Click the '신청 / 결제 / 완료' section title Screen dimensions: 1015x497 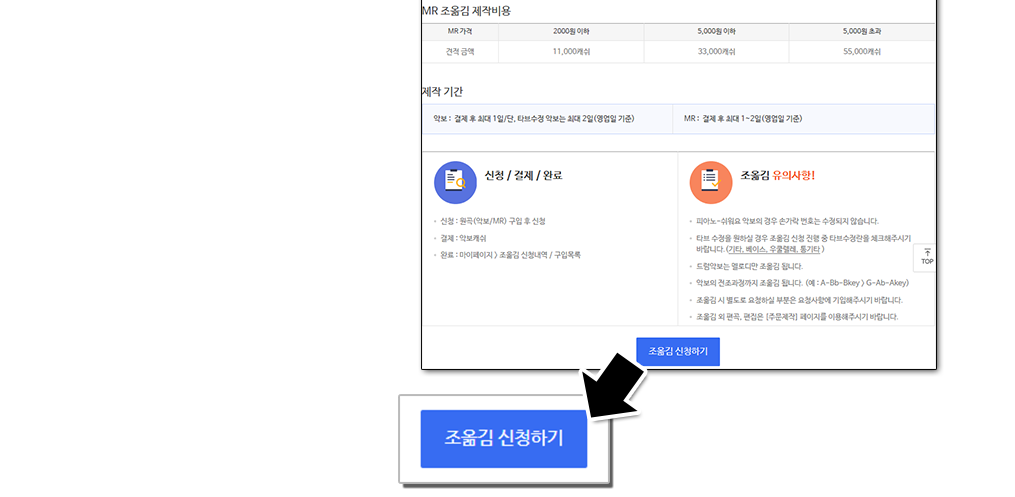coord(523,175)
